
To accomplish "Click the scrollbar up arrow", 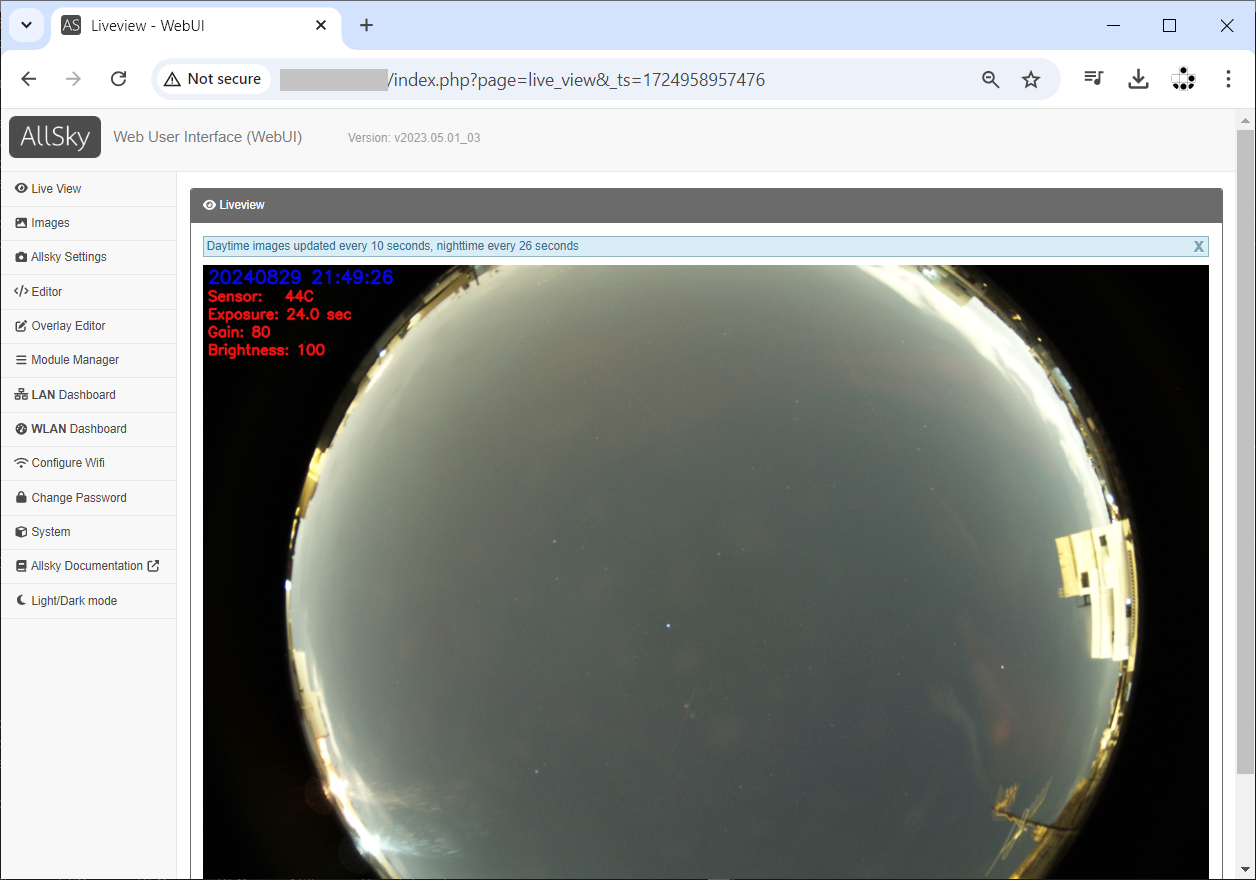I will 1245,120.
